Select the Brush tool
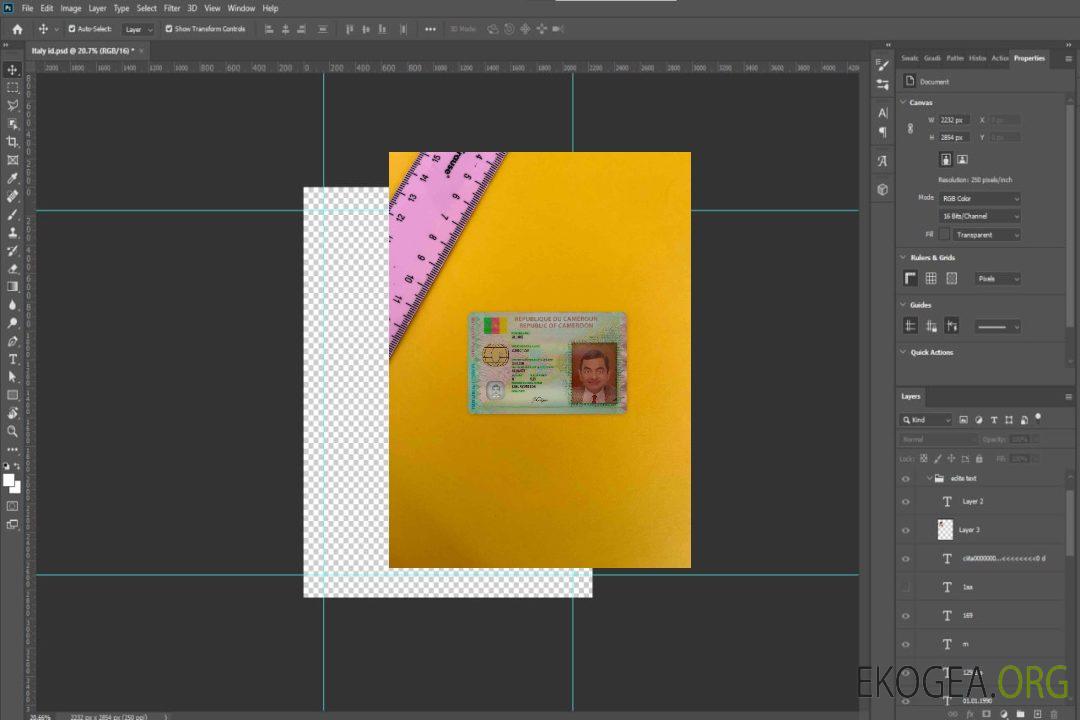The width and height of the screenshot is (1080, 720). pyautogui.click(x=12, y=214)
